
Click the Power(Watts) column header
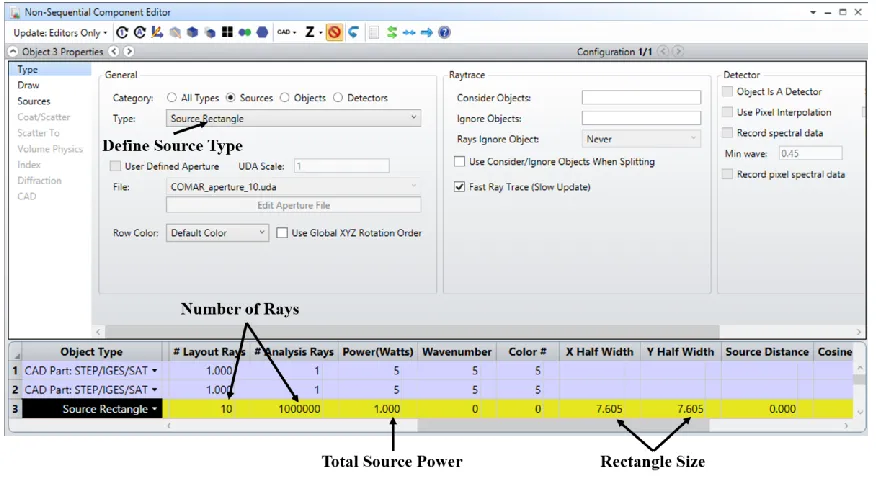[378, 352]
